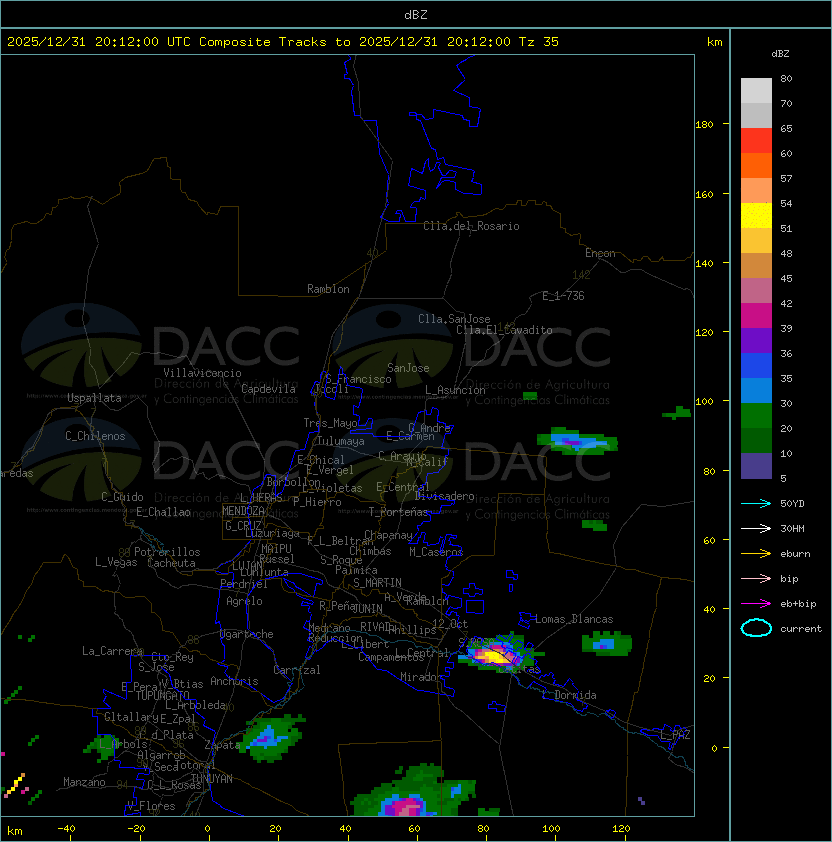Click the '100' tick on the vertical km axis
The image size is (832, 842).
click(704, 401)
